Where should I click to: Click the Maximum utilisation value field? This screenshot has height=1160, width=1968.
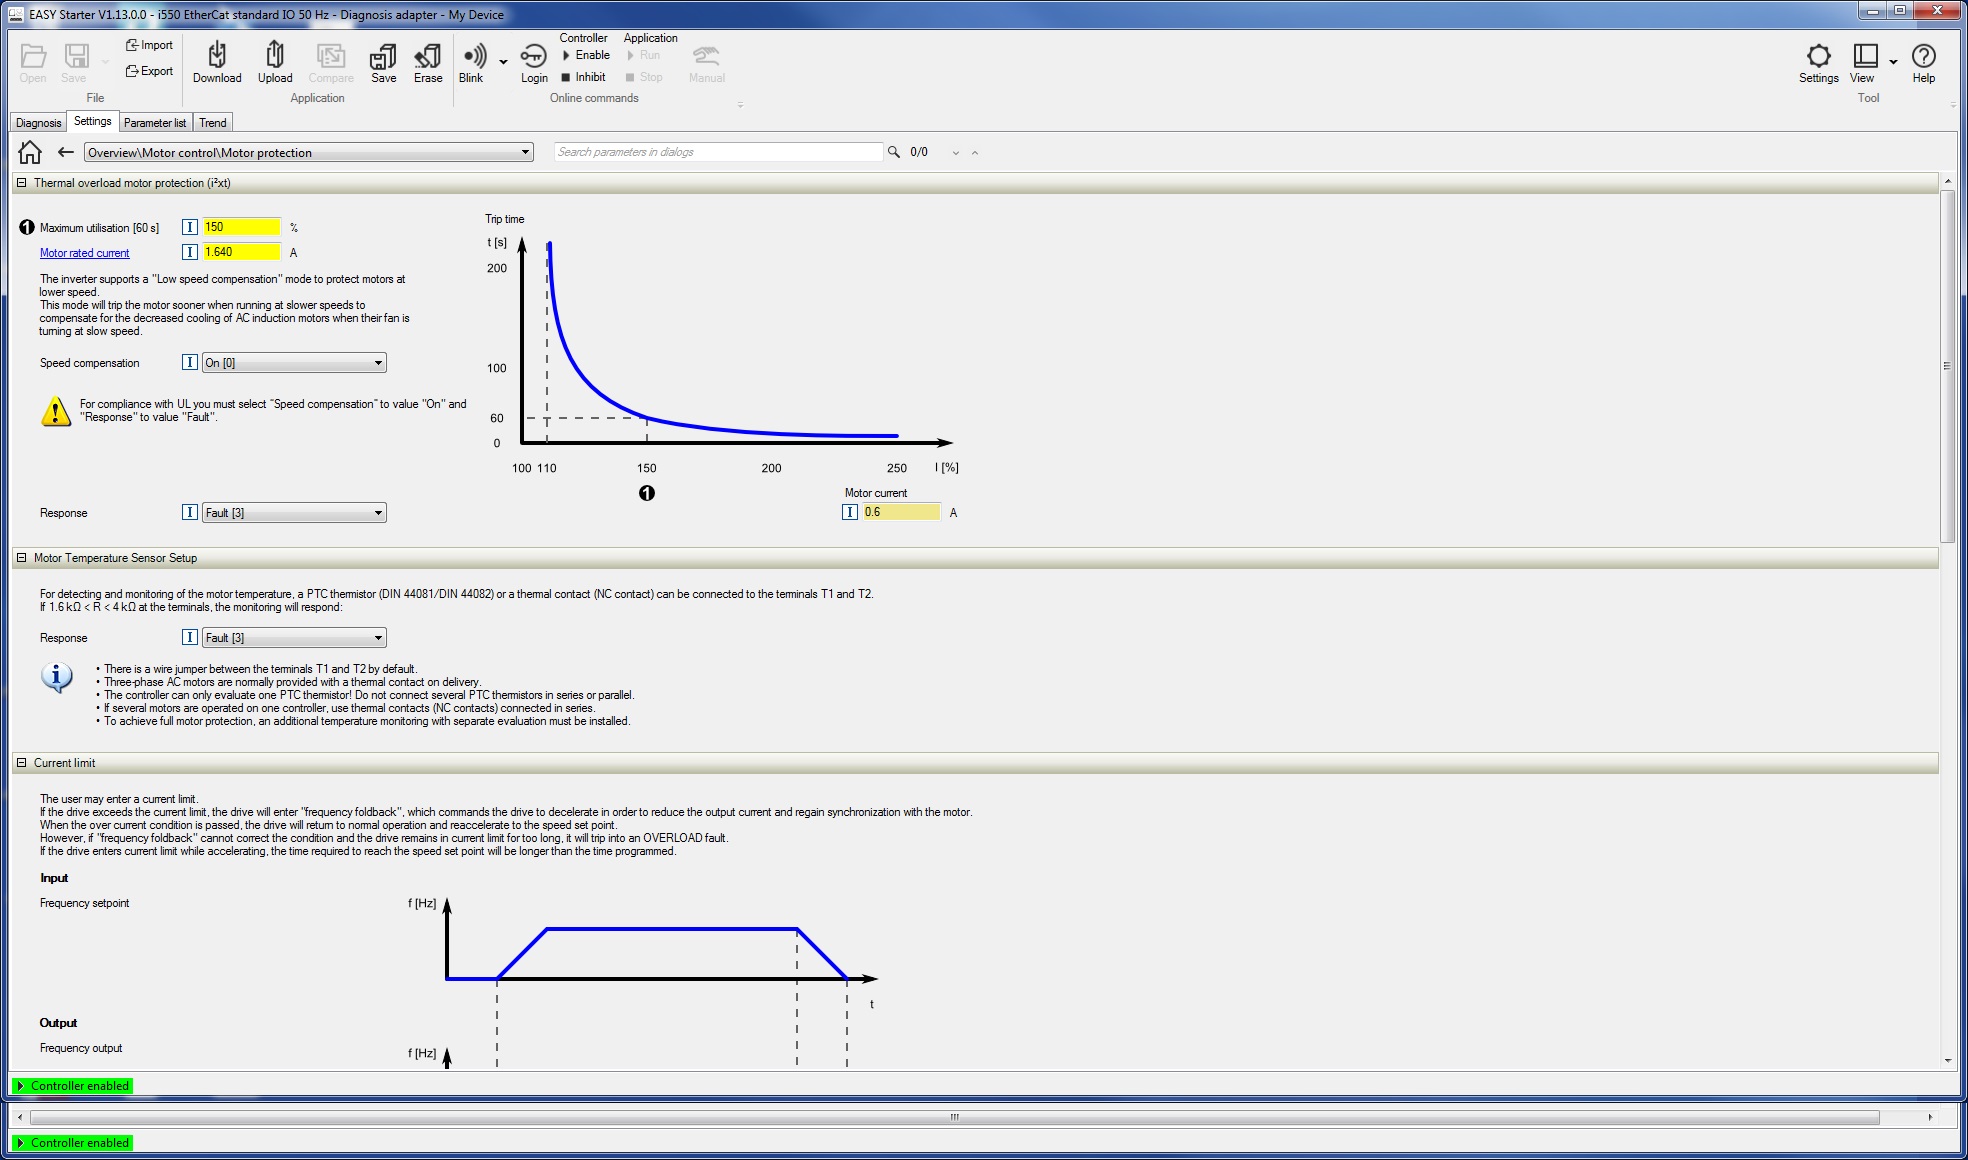coord(241,227)
